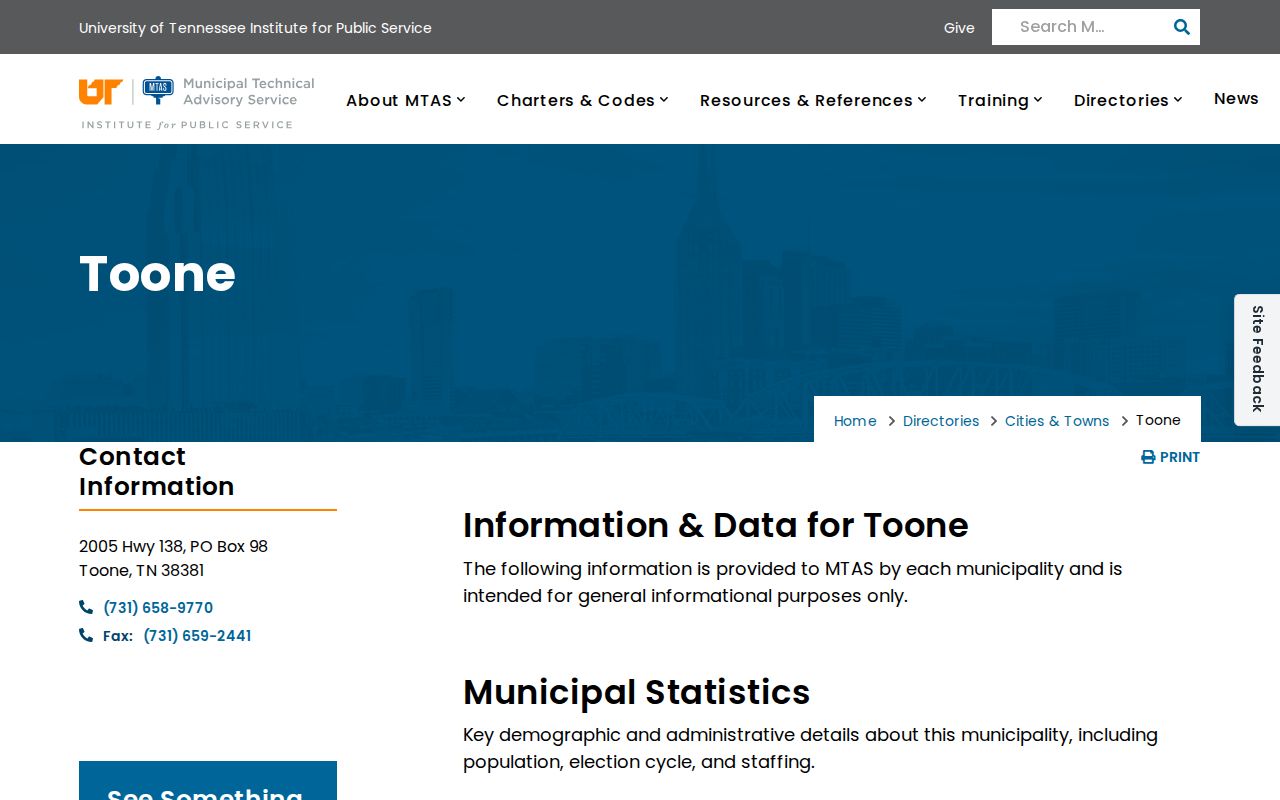Click the Give link in top bar
1280x800 pixels.
[x=959, y=28]
